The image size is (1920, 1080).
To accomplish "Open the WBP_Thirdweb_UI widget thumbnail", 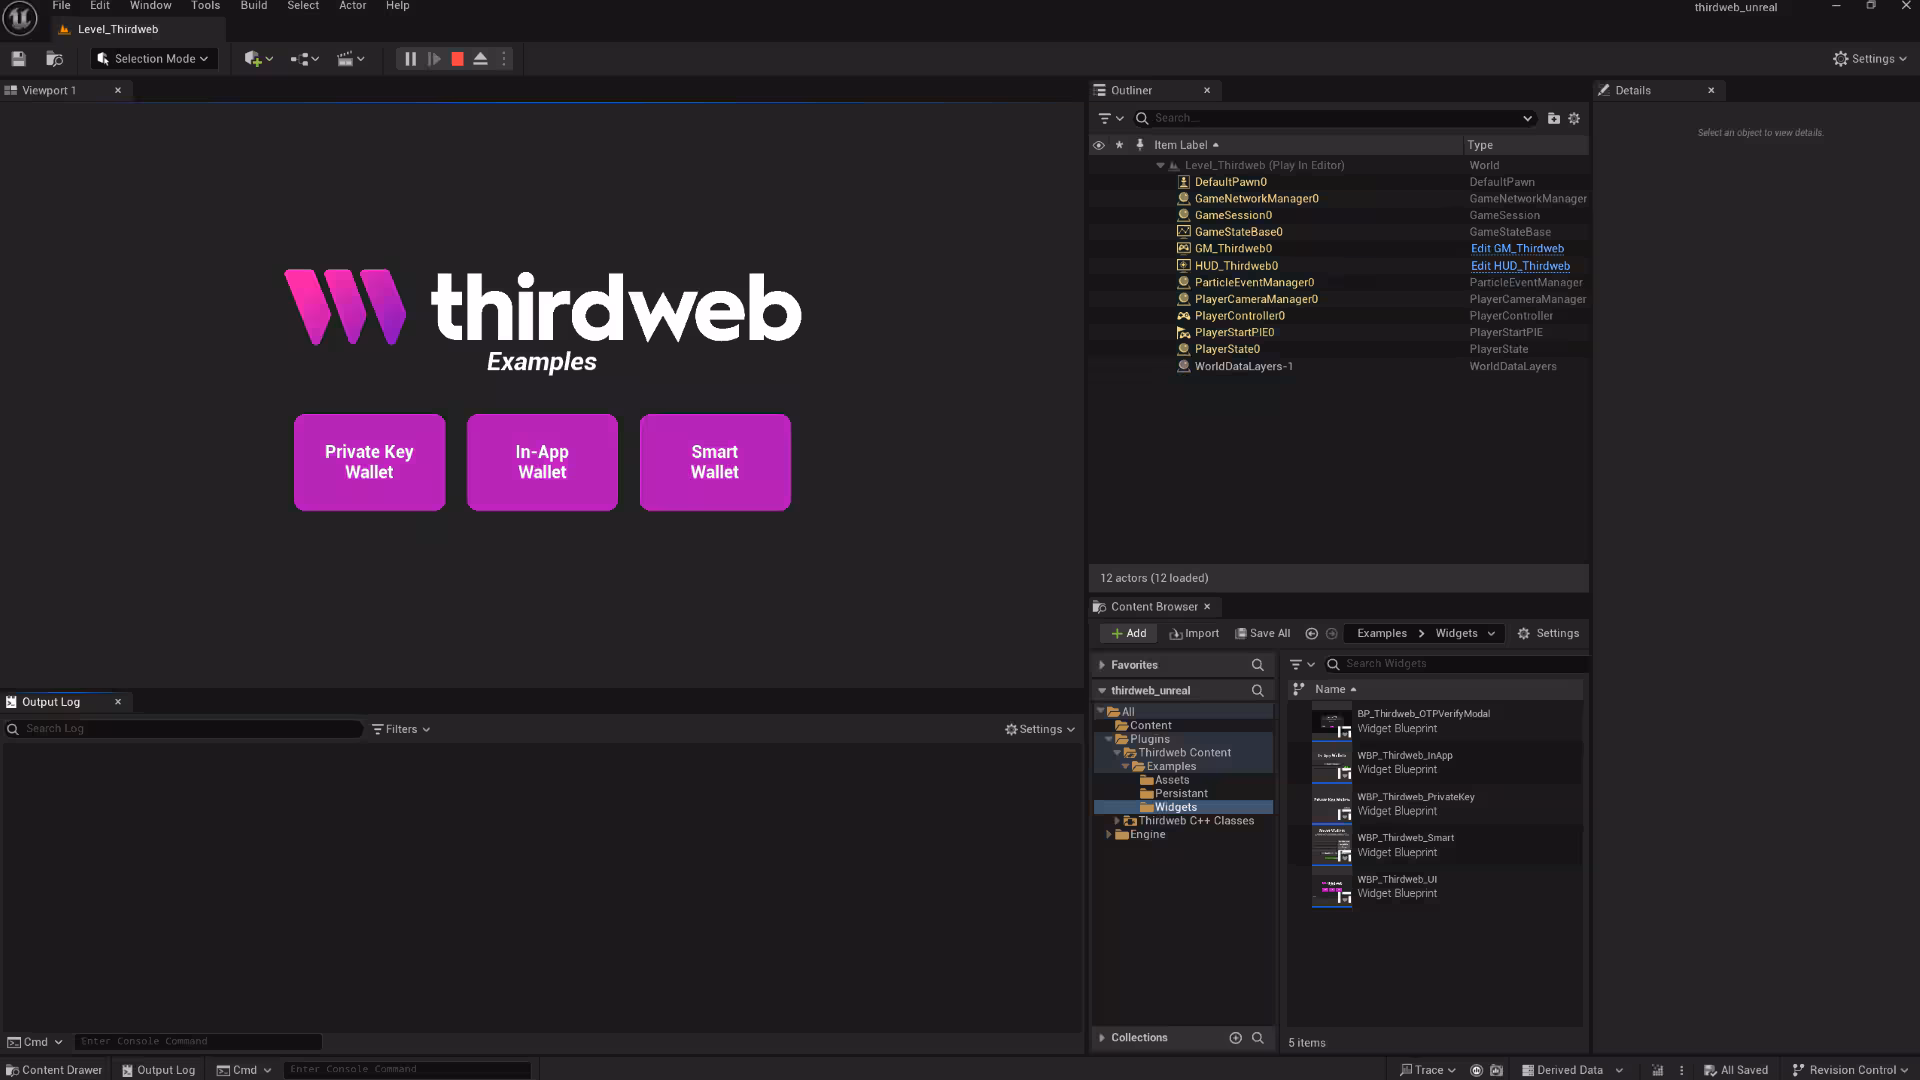I will coord(1331,887).
